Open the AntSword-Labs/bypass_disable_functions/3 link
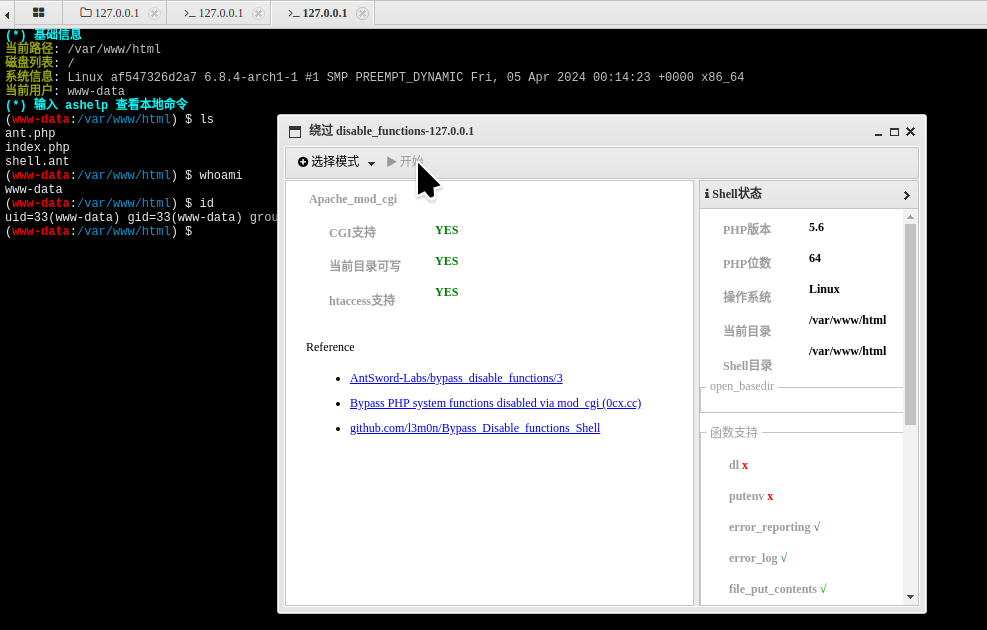This screenshot has height=630, width=987. (x=456, y=378)
